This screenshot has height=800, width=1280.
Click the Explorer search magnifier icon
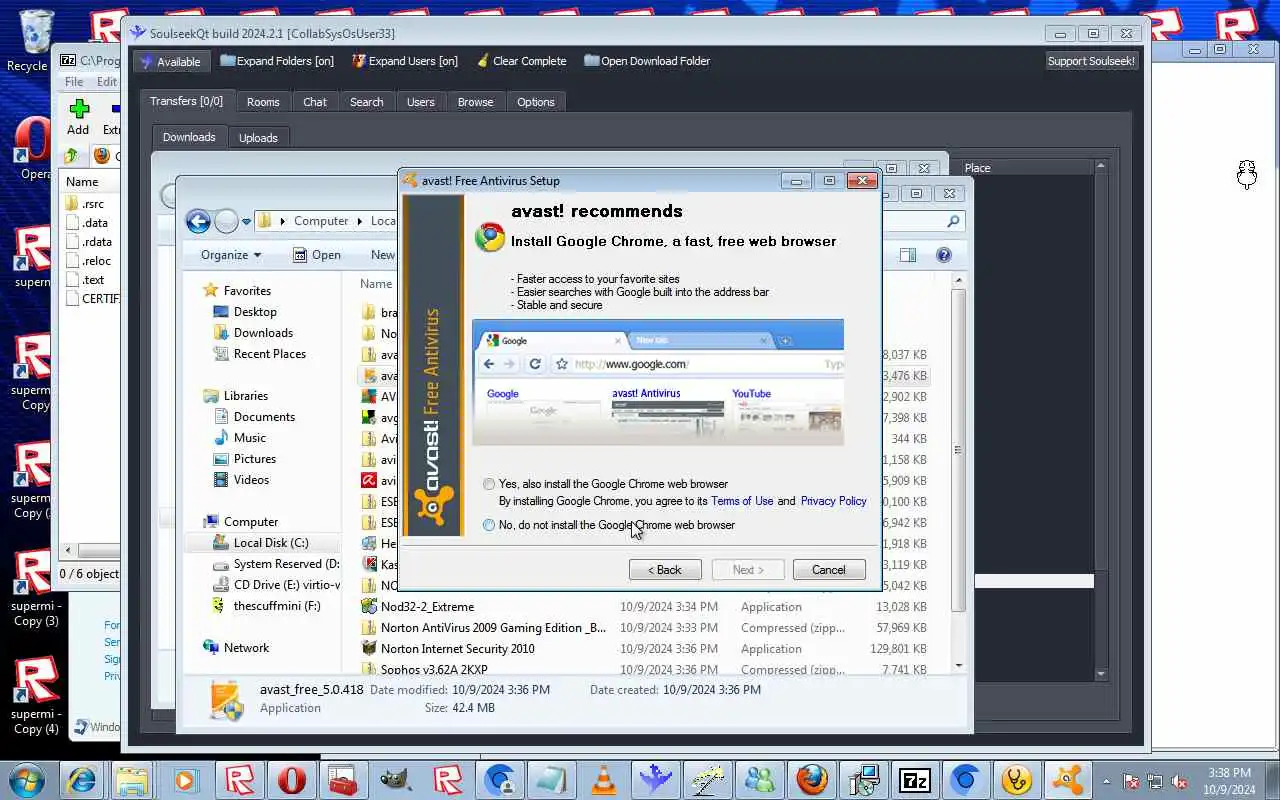pos(953,221)
